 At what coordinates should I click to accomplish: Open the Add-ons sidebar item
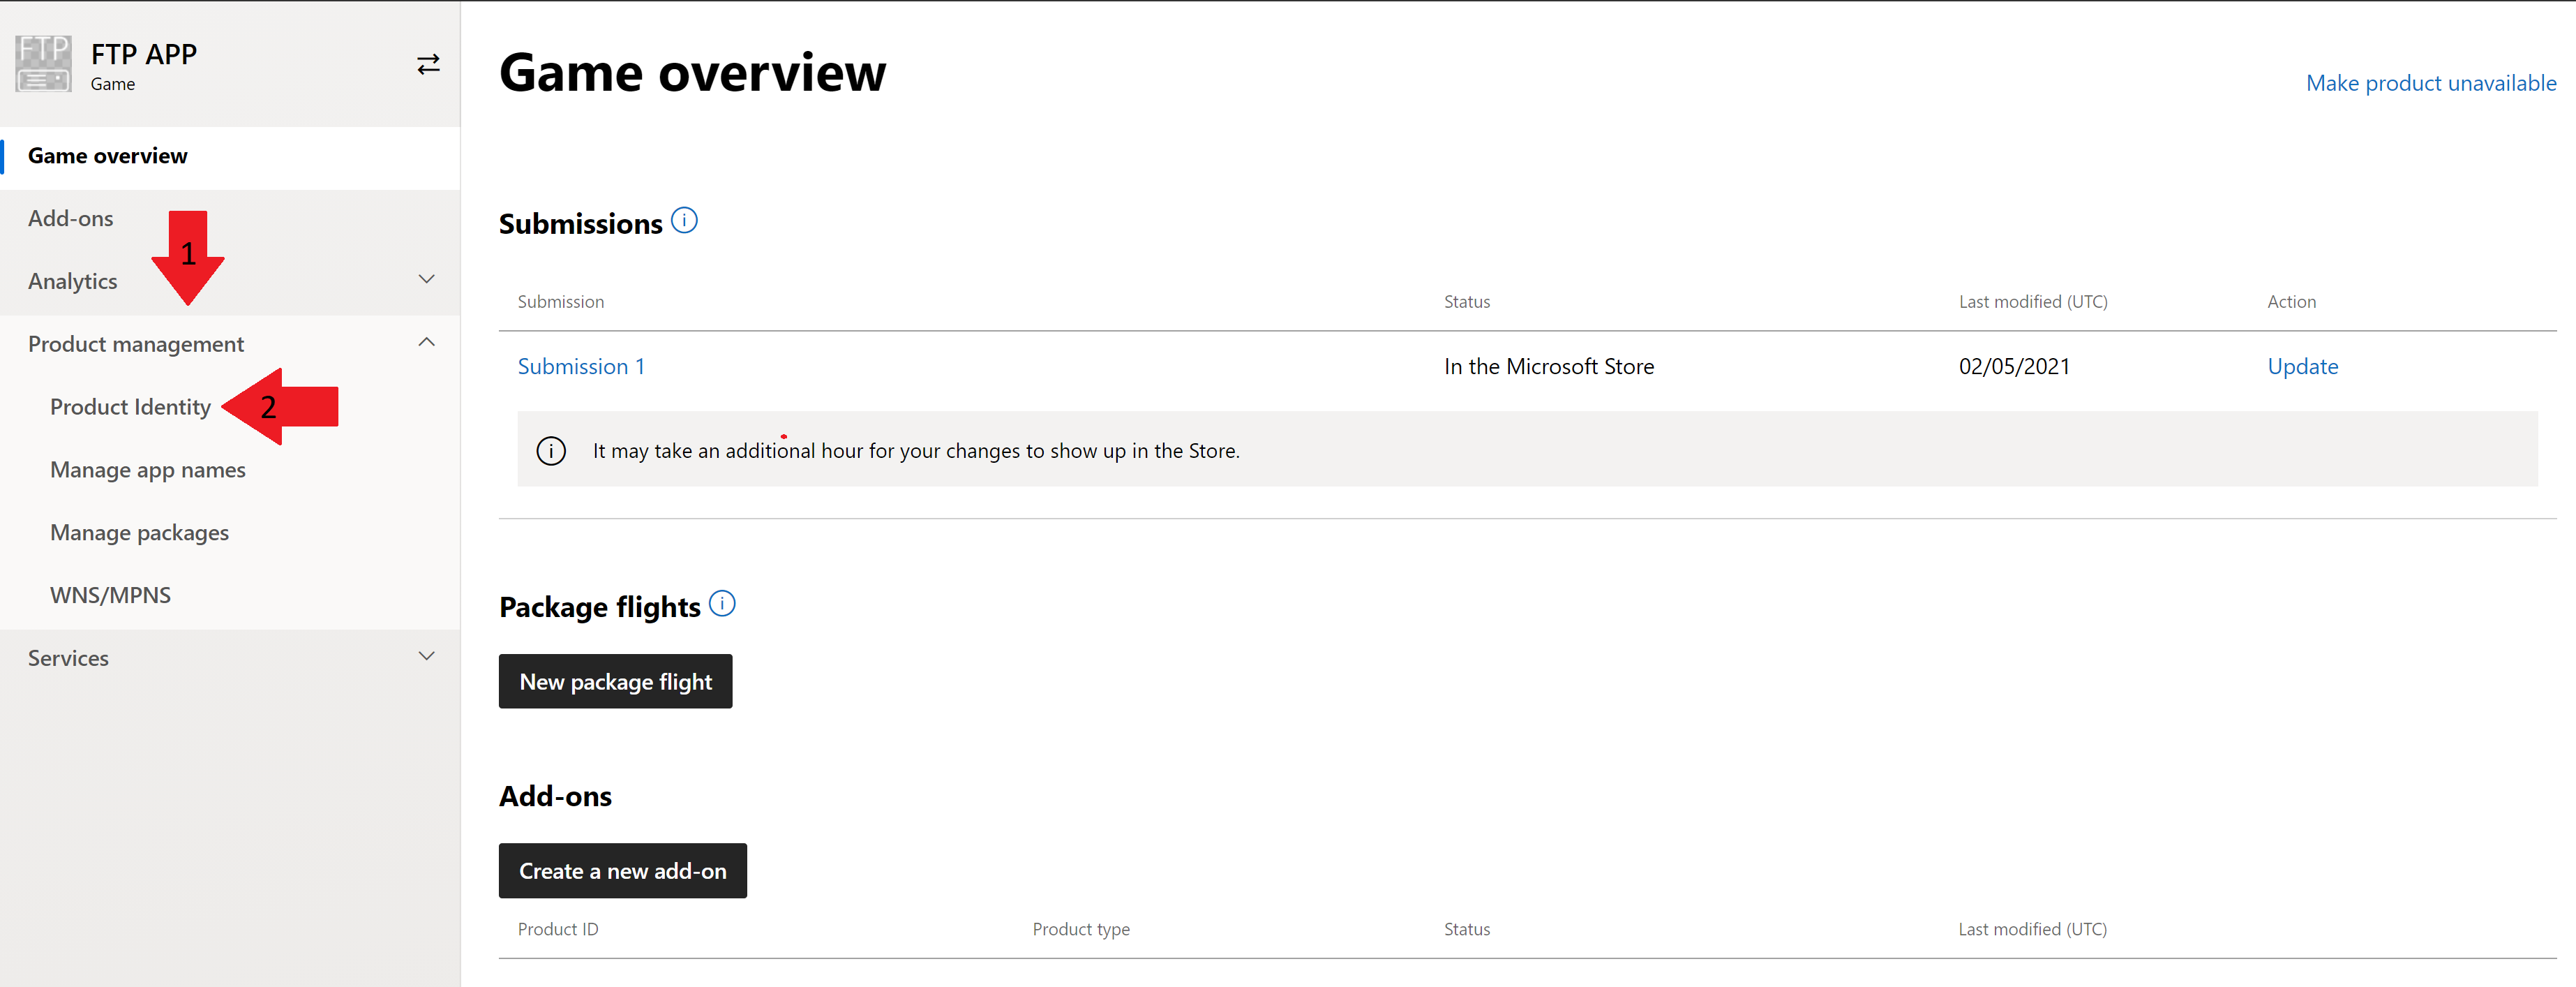(71, 219)
